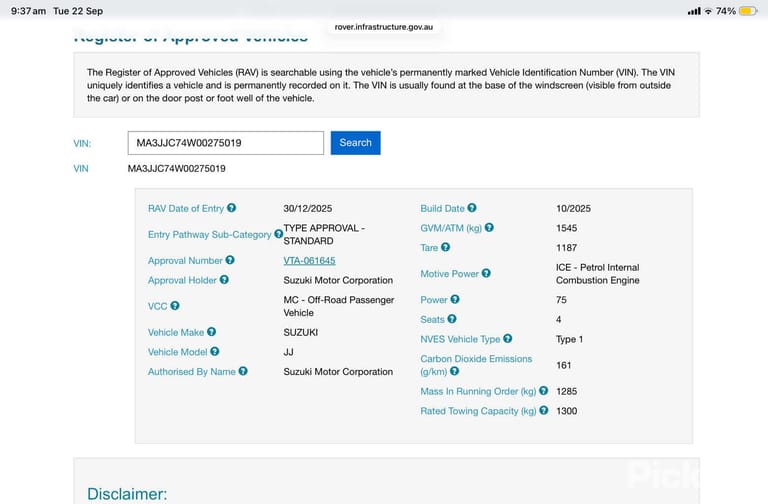Select the Tare value 1187
768x504 pixels.
(567, 247)
